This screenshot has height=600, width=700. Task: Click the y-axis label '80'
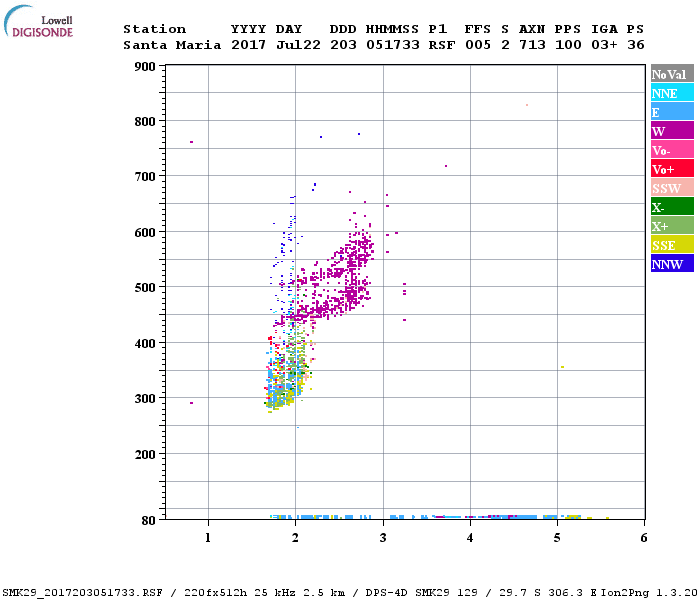(x=149, y=520)
